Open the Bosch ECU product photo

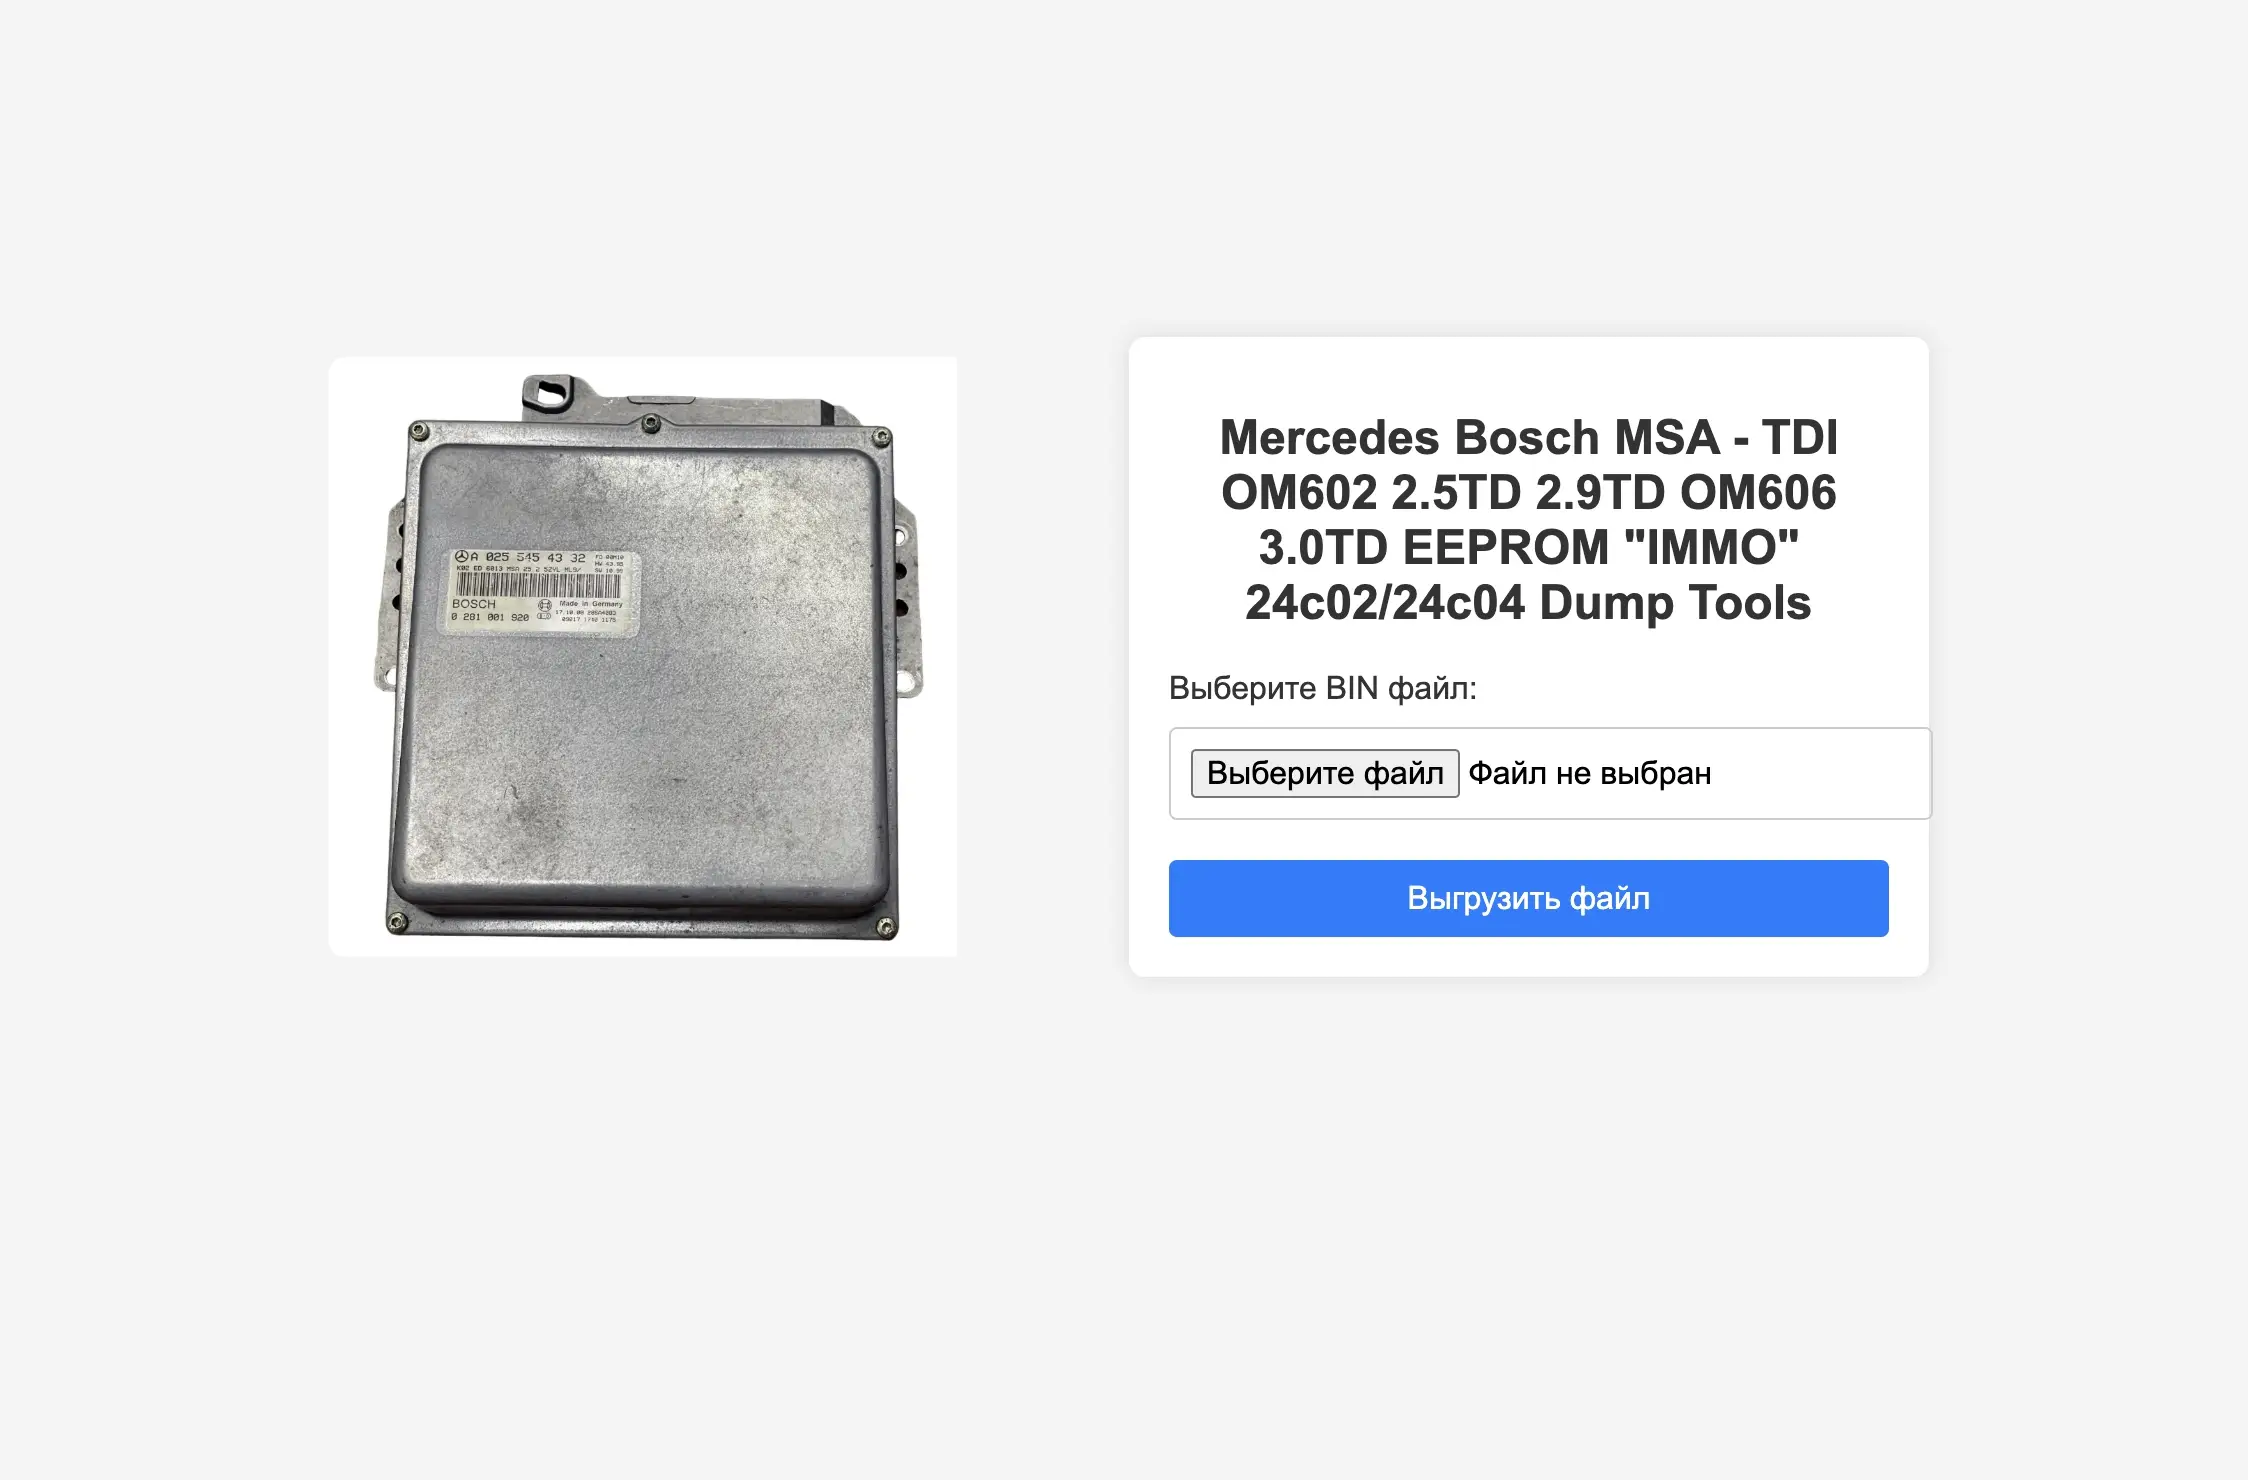(643, 657)
